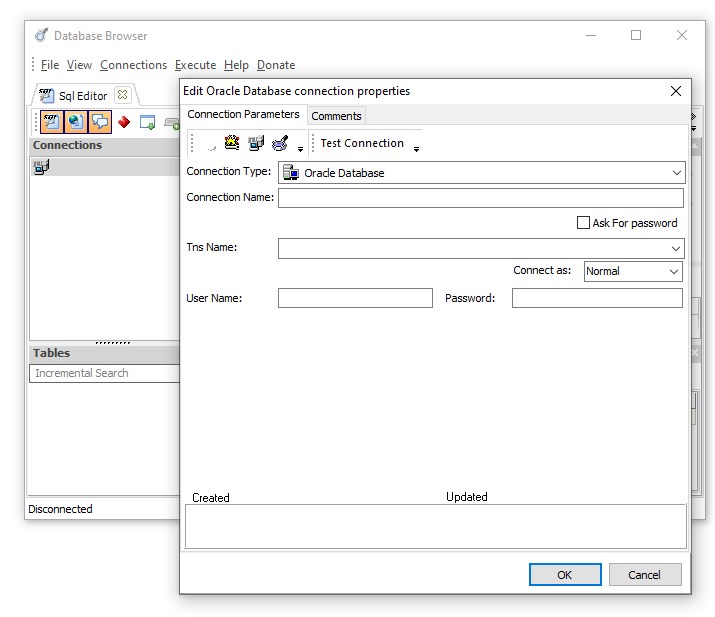Open the Help menu
Viewport: 715px width, 617px height.
(236, 65)
